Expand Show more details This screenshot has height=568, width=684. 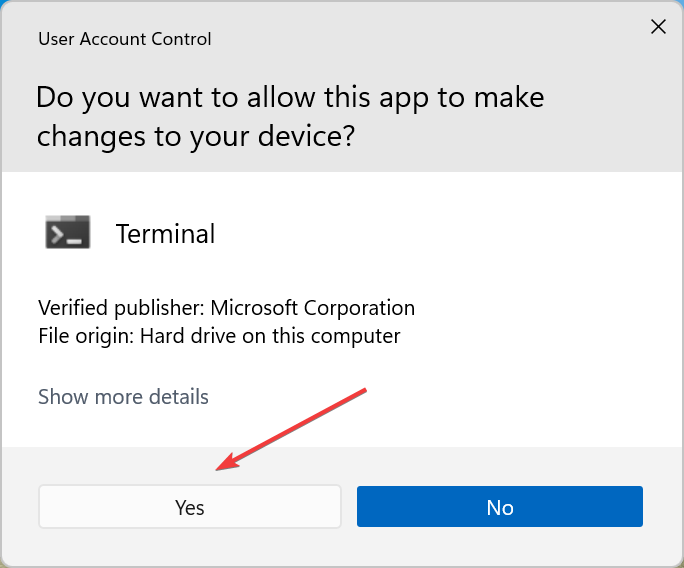(123, 397)
